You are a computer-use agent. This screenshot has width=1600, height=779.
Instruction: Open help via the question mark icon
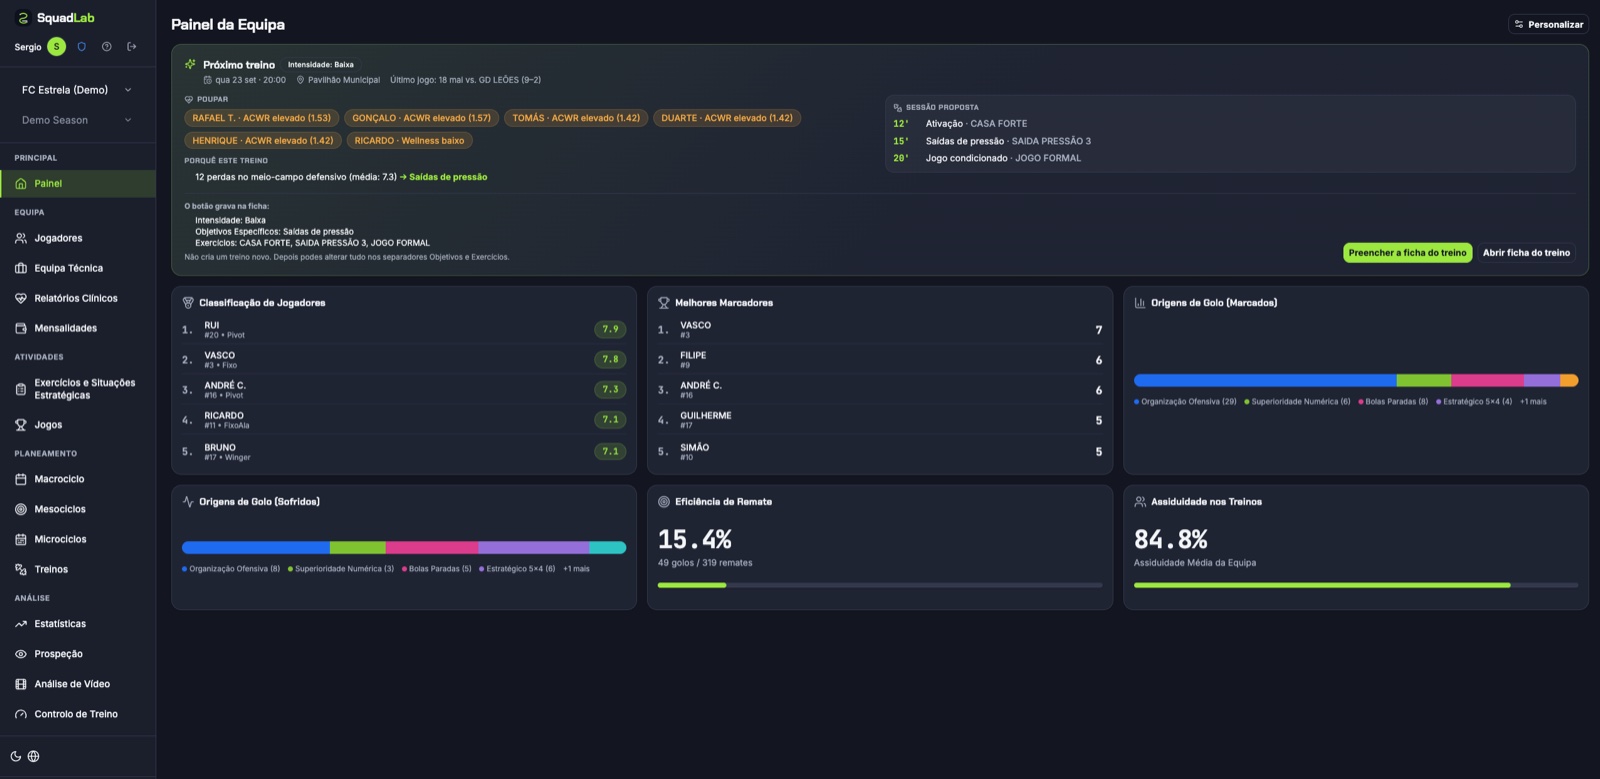point(107,47)
